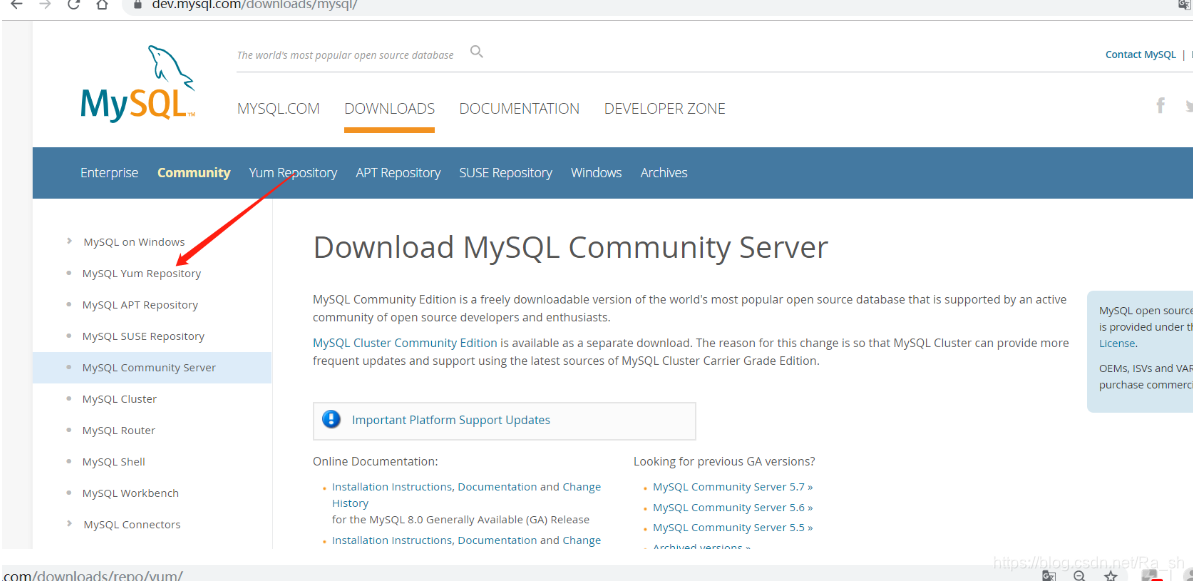Click the Online Documentation: label
1193x581 pixels.
click(375, 462)
